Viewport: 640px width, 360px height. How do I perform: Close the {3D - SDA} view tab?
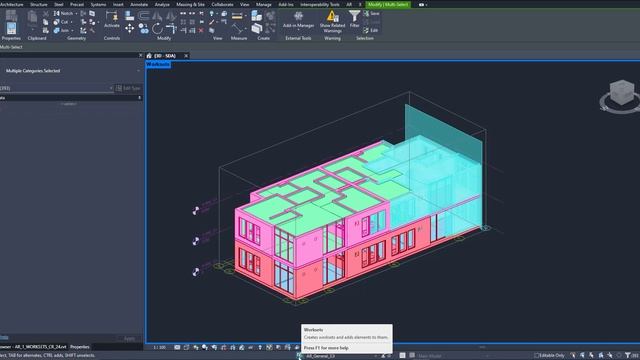186,56
